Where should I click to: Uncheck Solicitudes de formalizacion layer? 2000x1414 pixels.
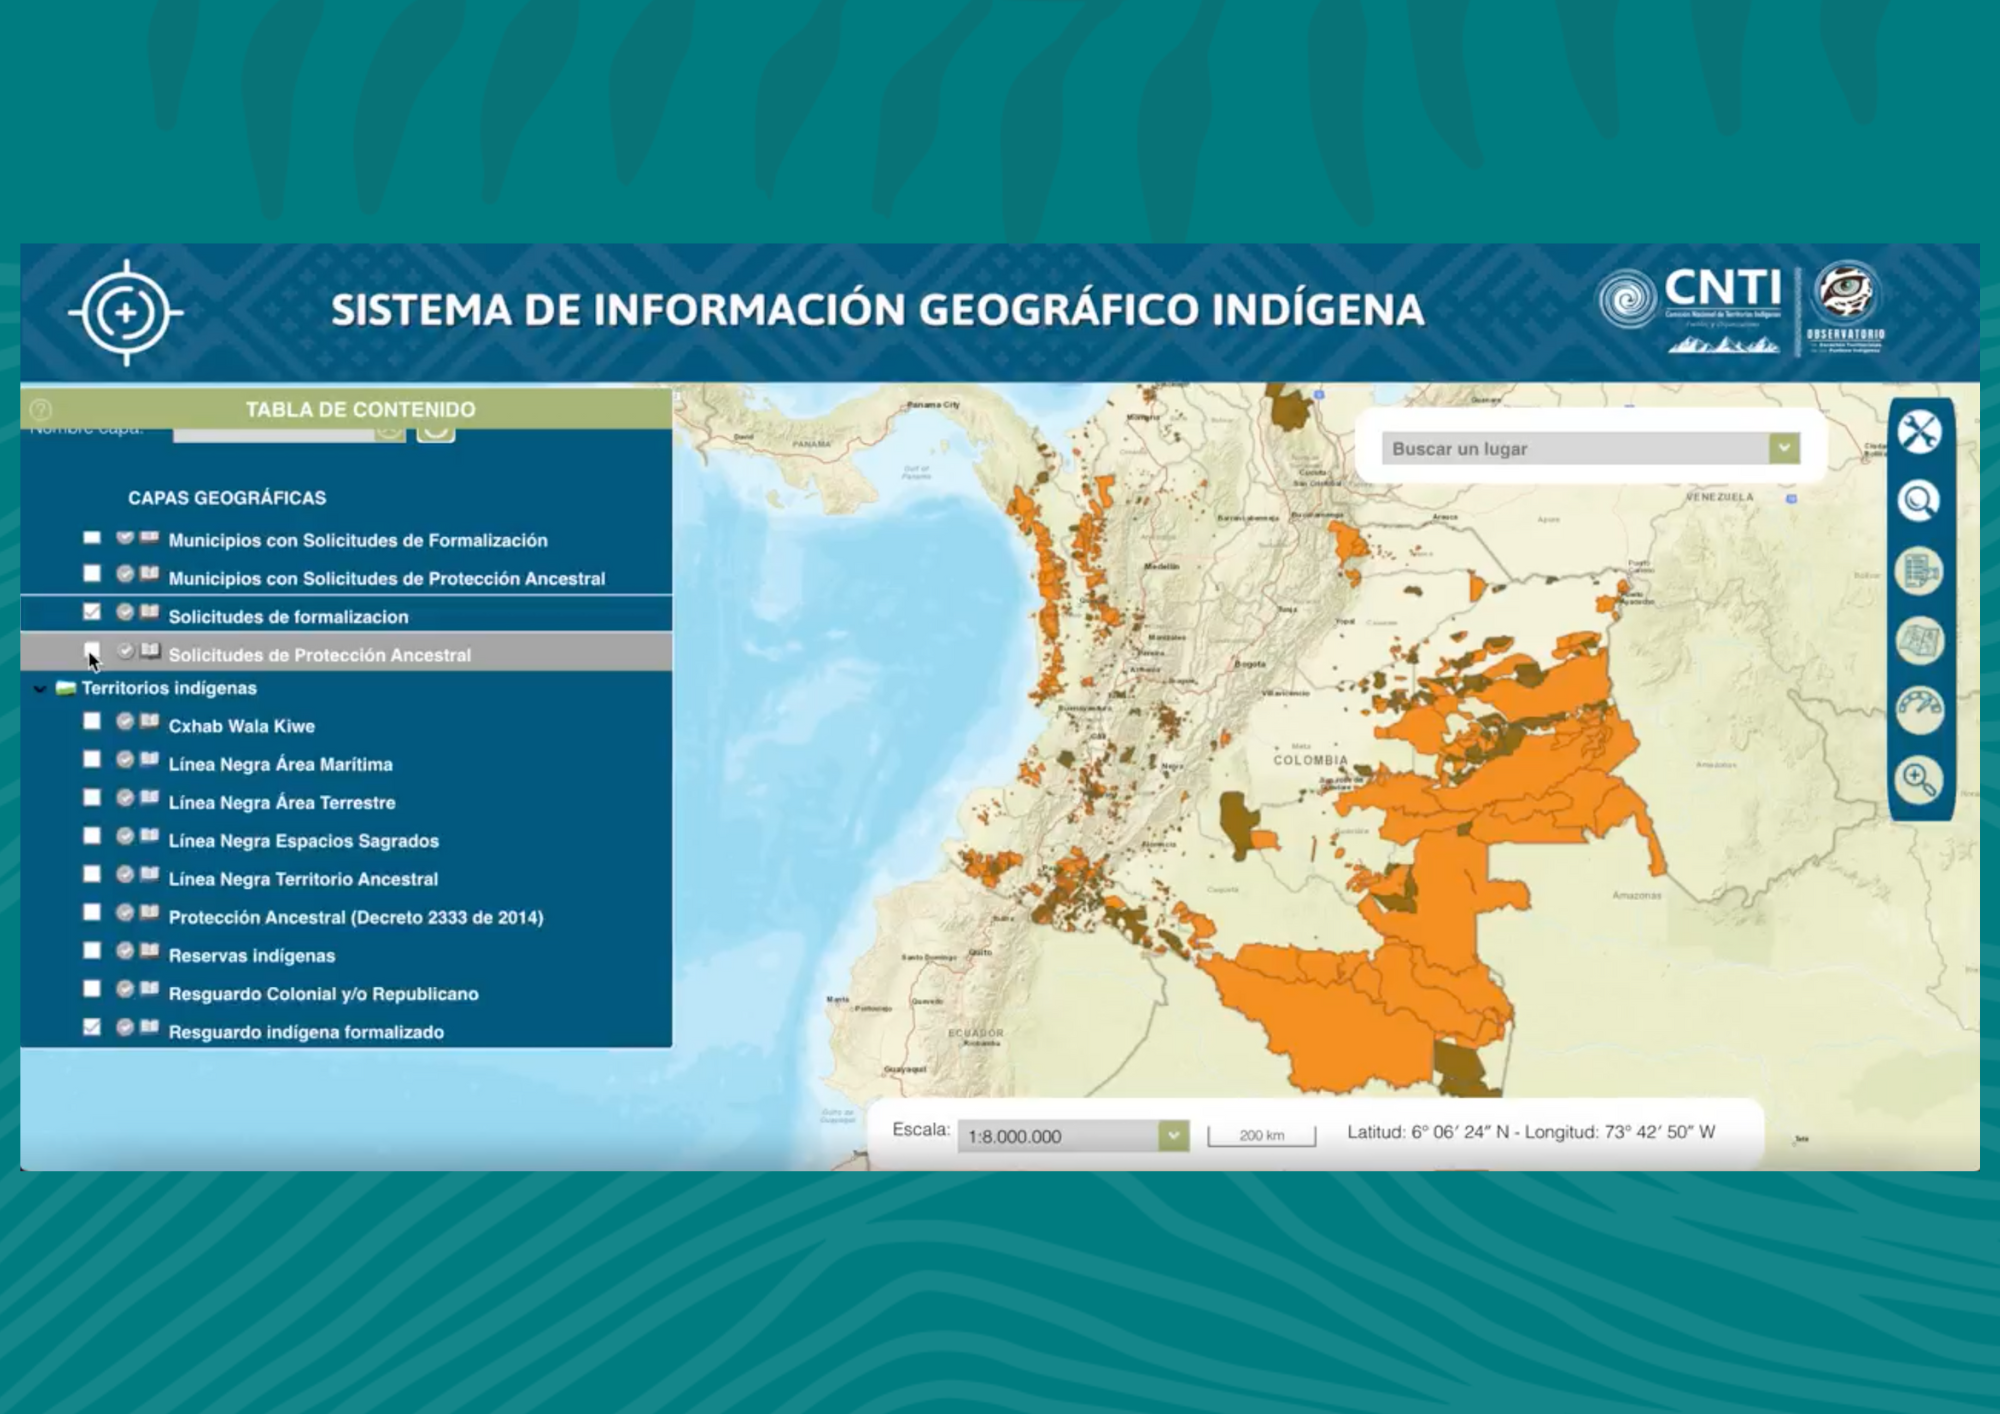pos(92,612)
